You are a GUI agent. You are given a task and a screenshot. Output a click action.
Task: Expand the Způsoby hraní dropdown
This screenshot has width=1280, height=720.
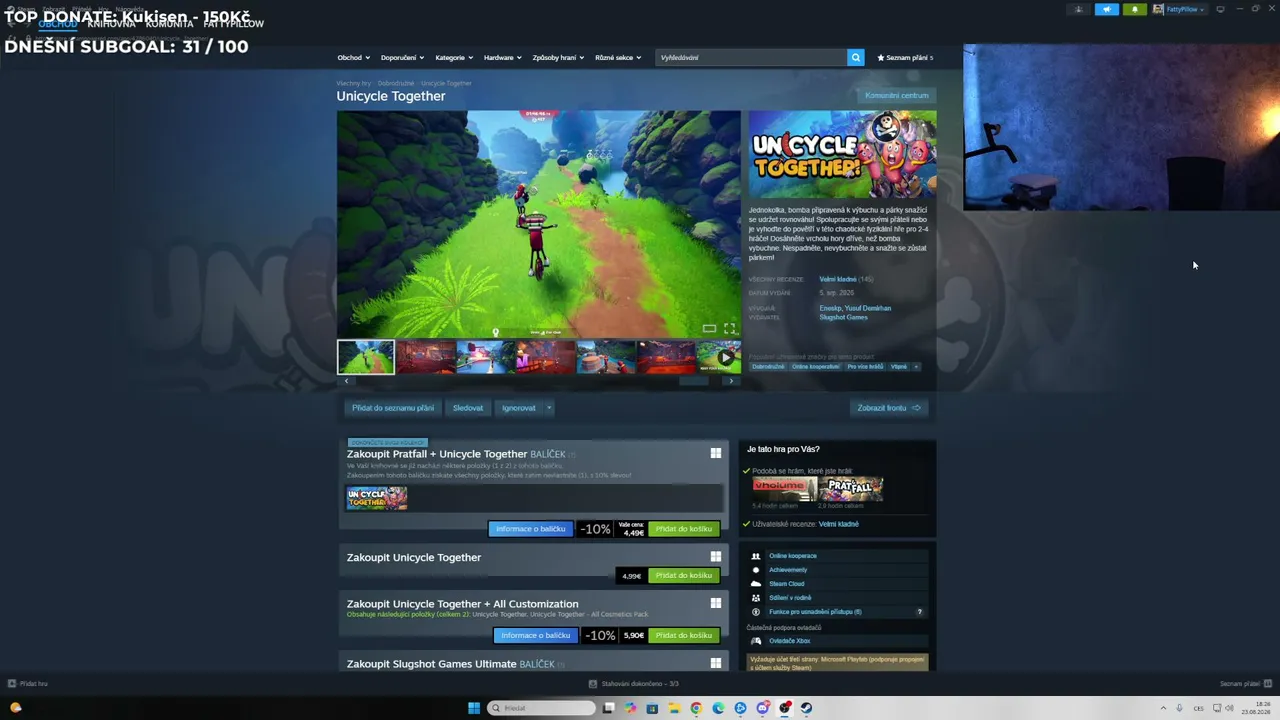(x=558, y=58)
